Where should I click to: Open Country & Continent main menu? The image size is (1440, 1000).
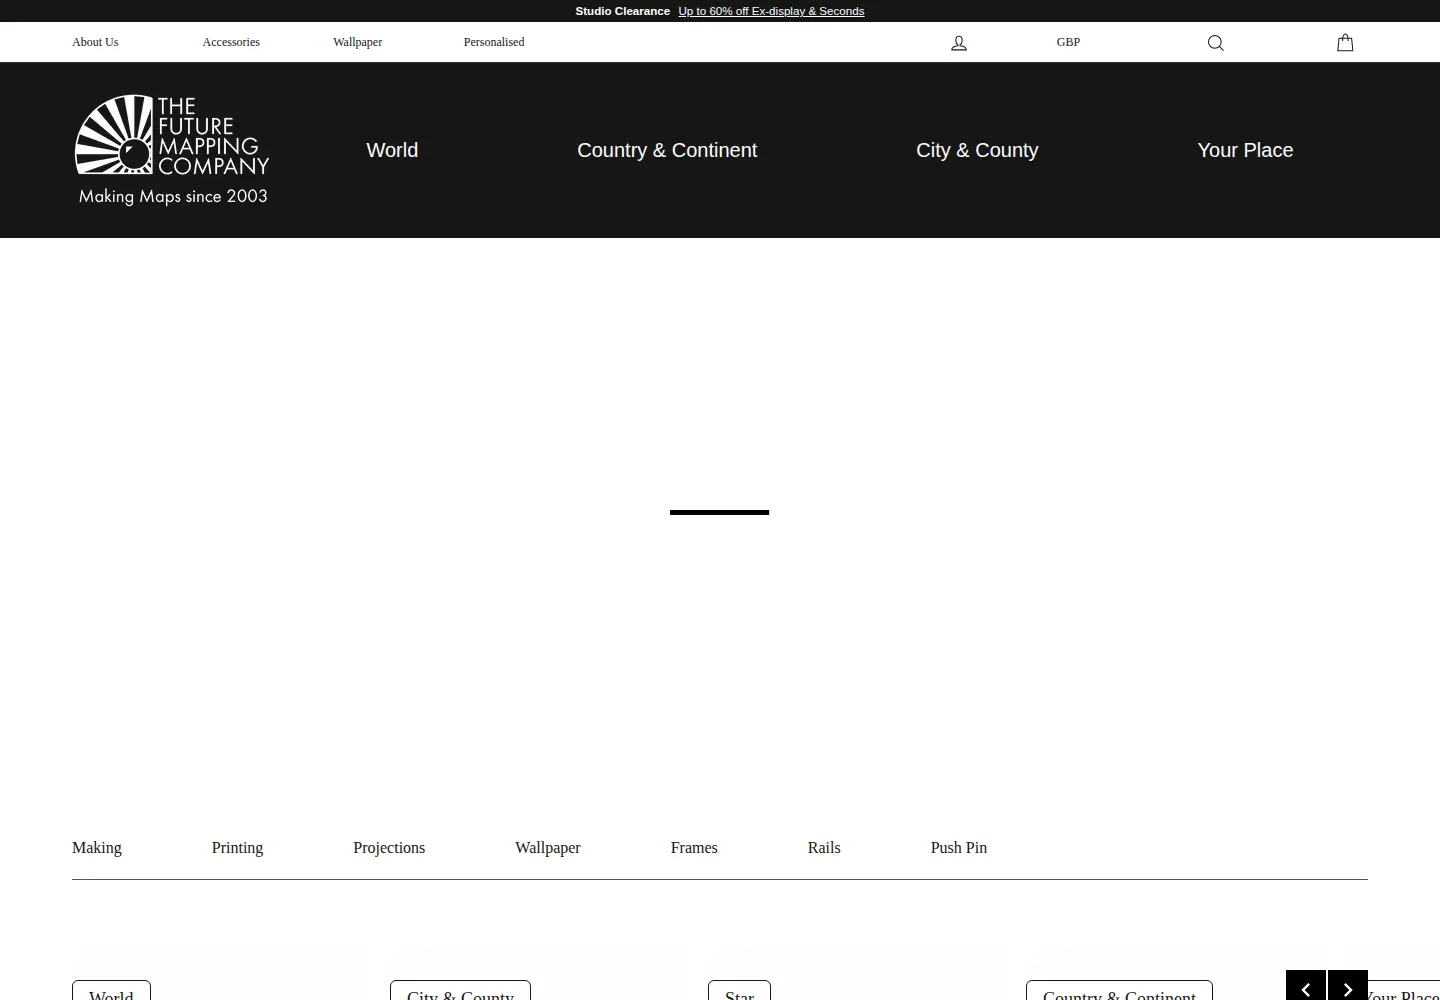[667, 150]
